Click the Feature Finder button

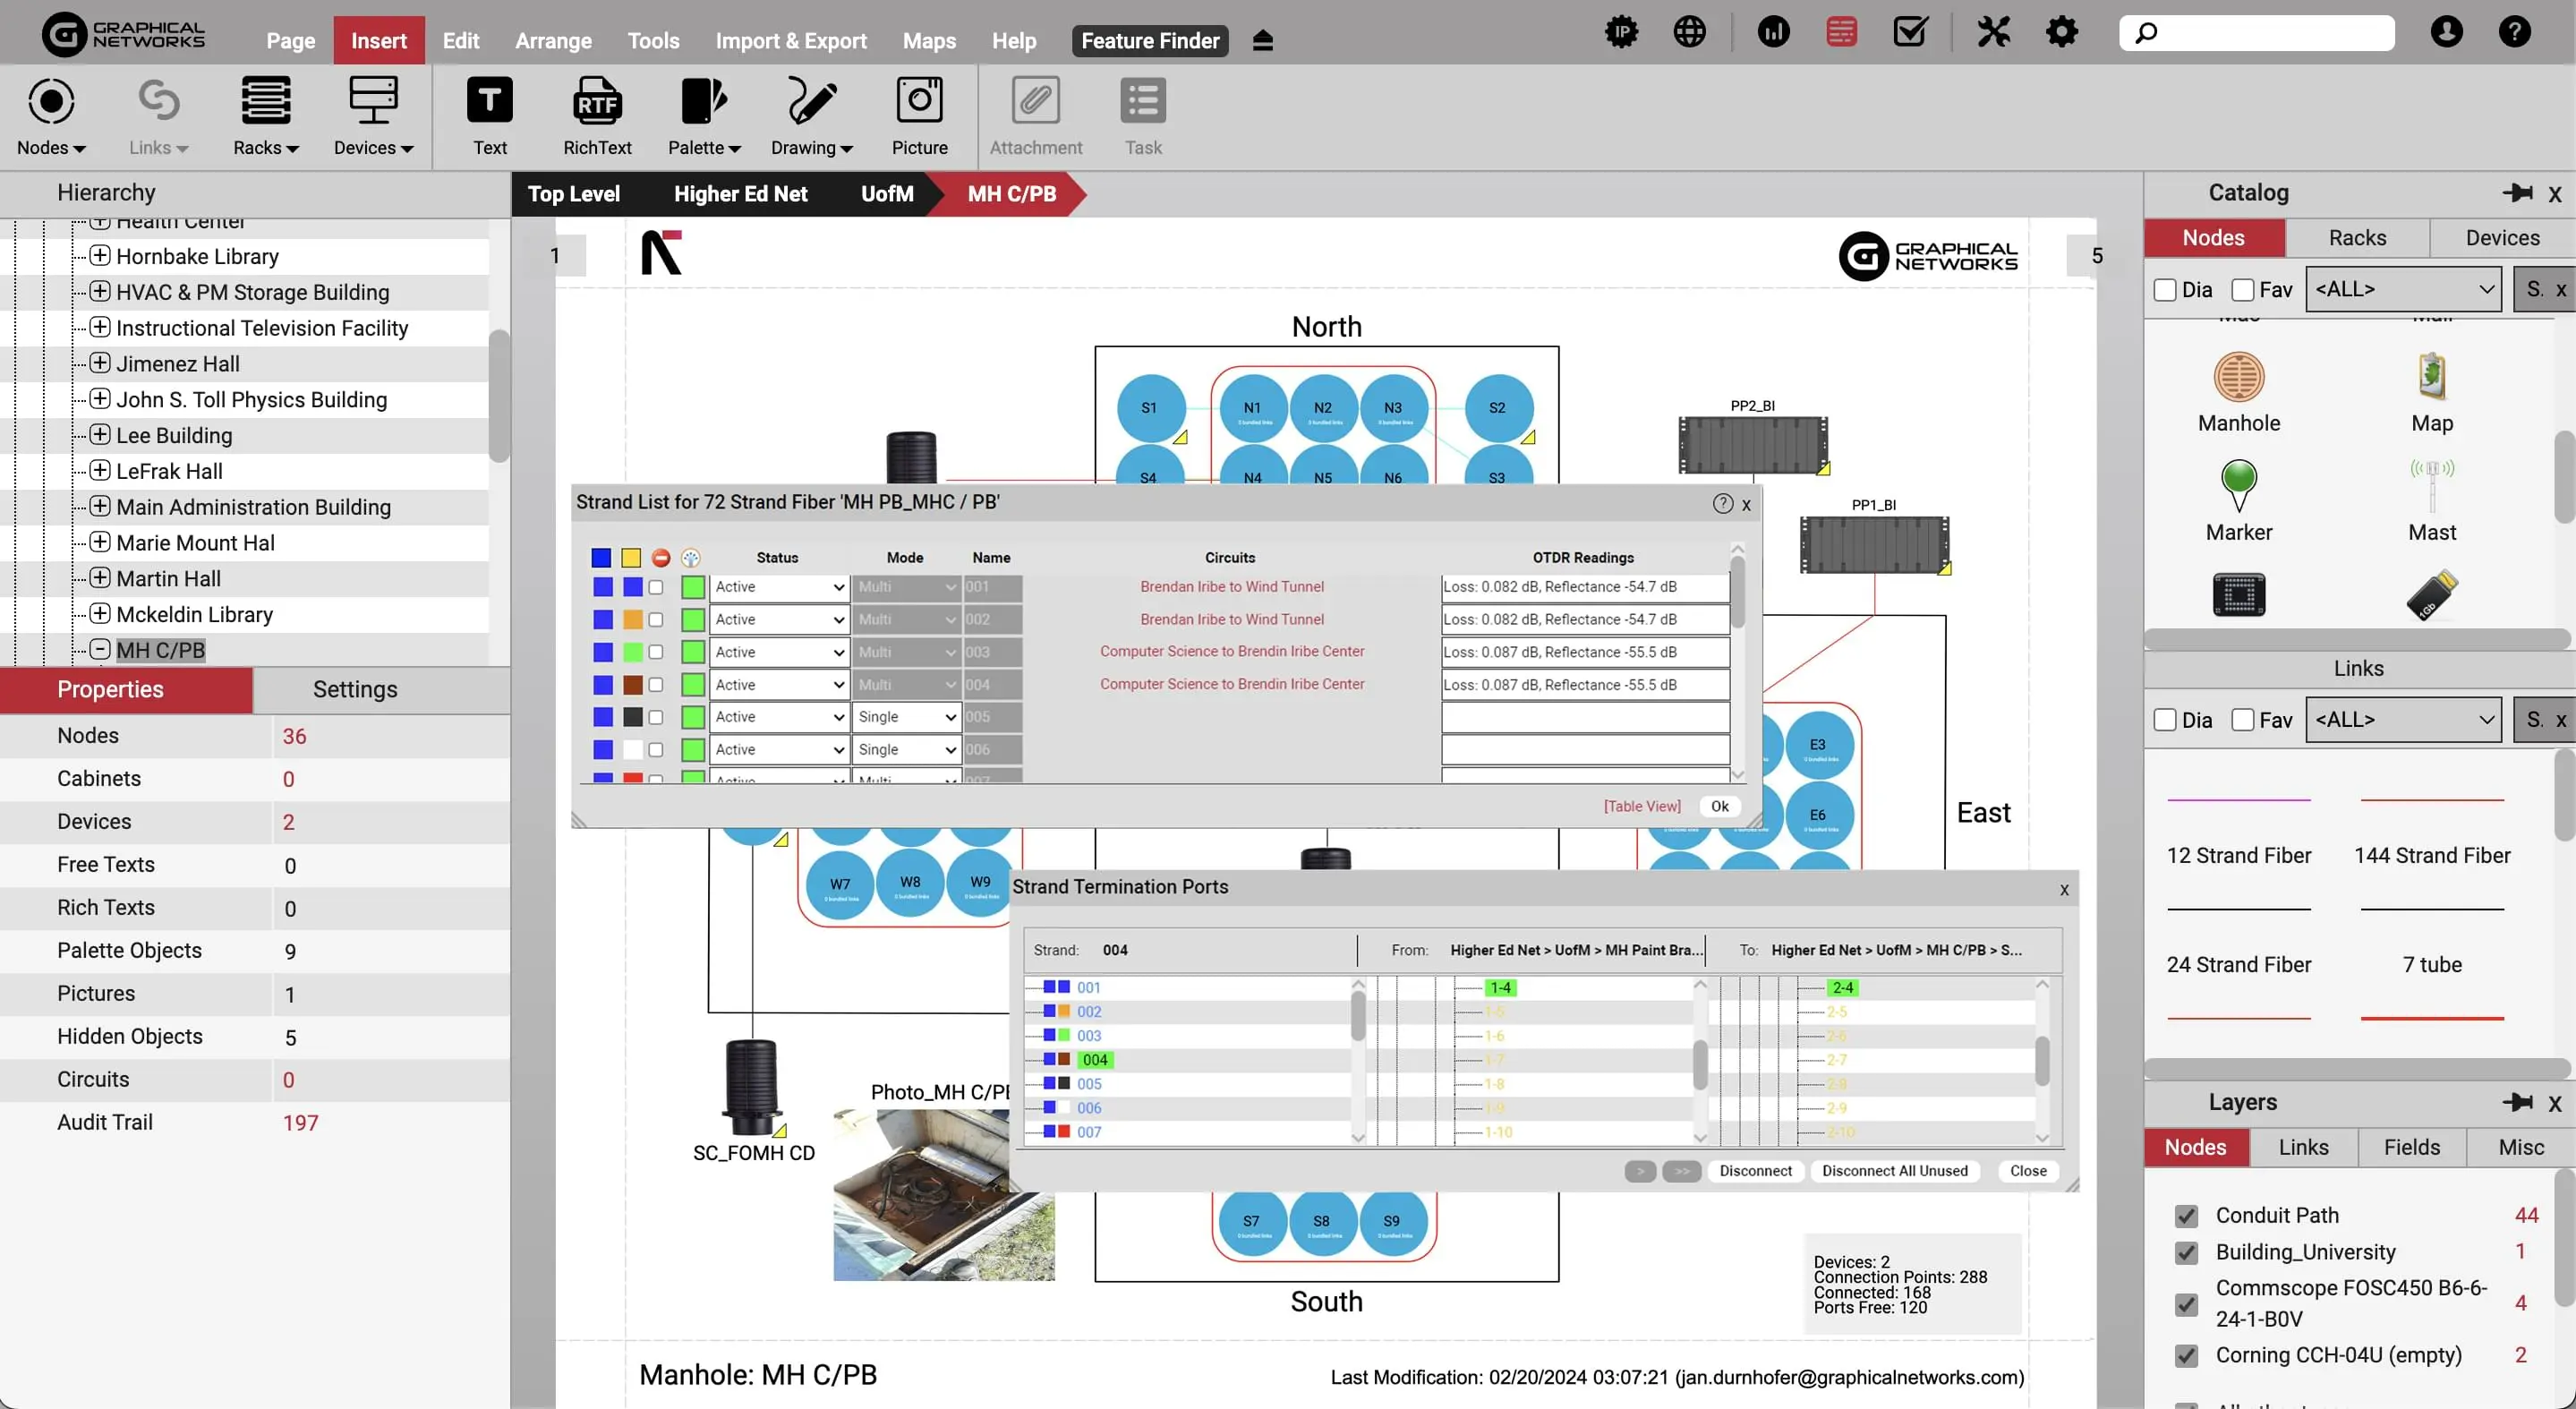click(1150, 41)
